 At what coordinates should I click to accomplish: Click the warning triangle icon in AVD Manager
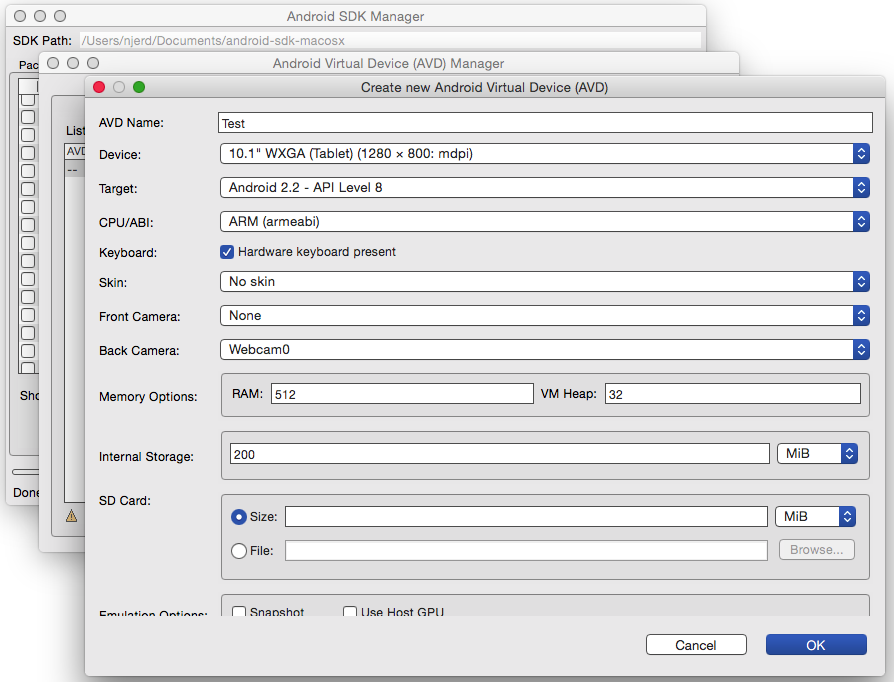click(x=71, y=516)
